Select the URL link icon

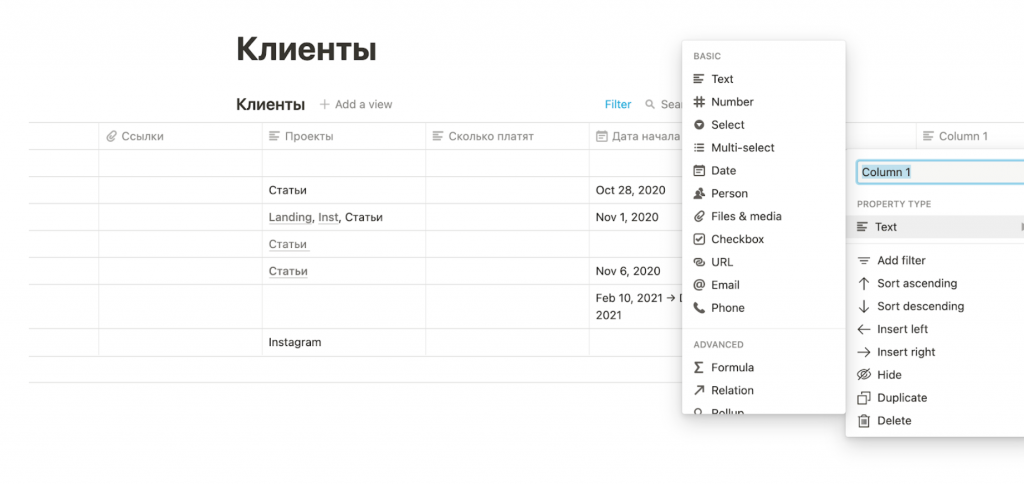click(699, 262)
